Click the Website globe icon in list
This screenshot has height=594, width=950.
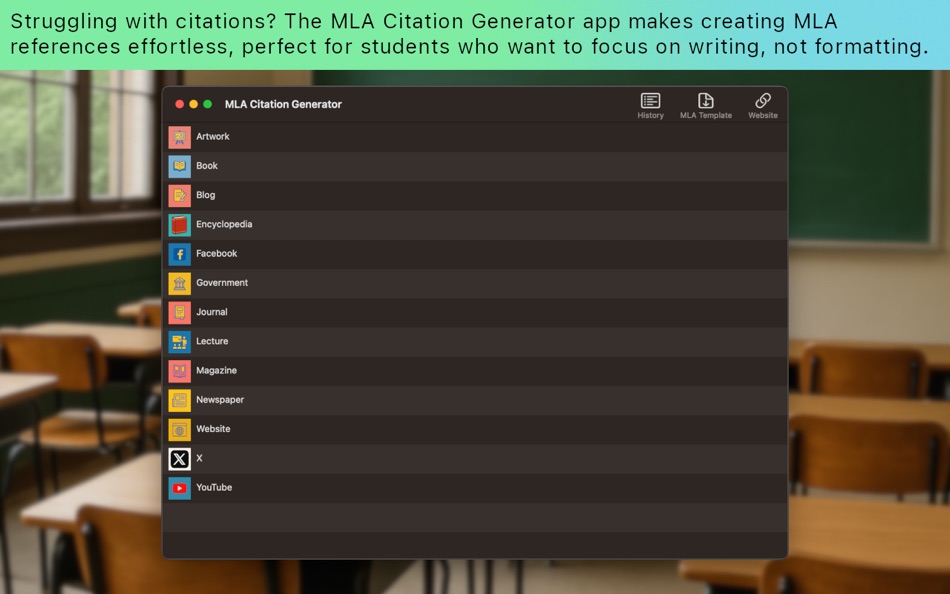[x=179, y=429]
